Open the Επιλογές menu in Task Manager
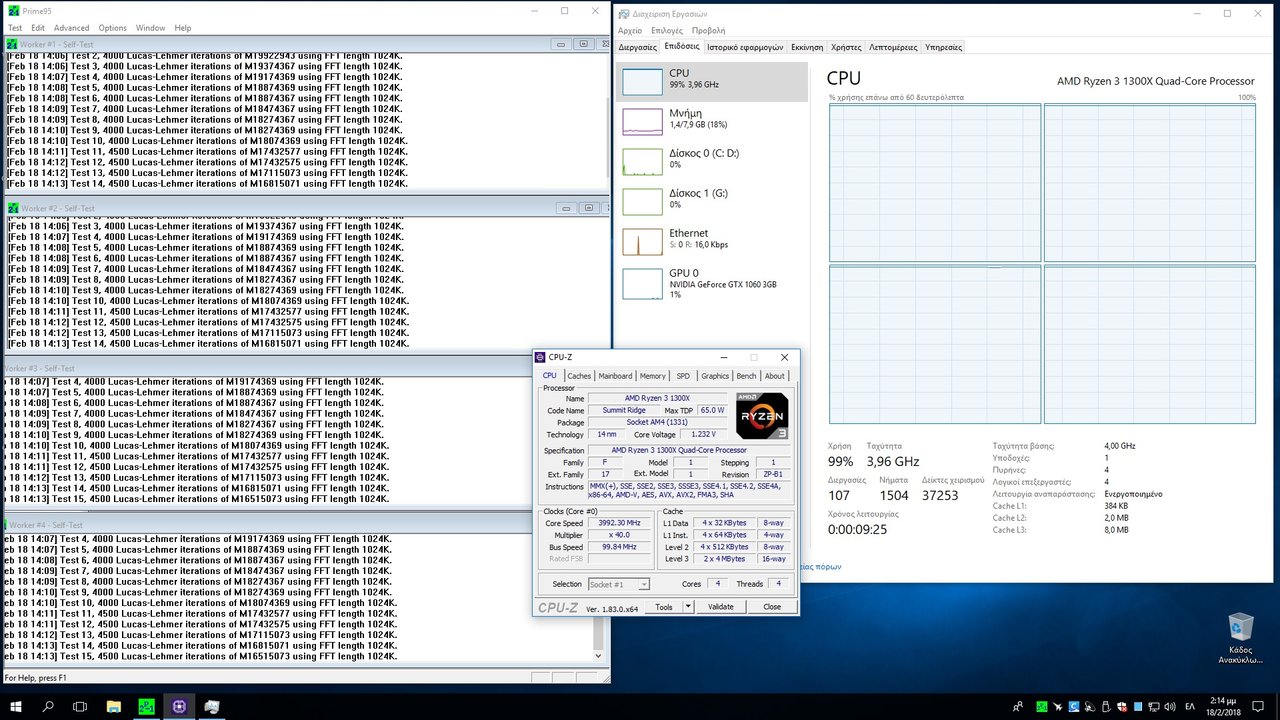This screenshot has width=1280, height=720. 667,31
